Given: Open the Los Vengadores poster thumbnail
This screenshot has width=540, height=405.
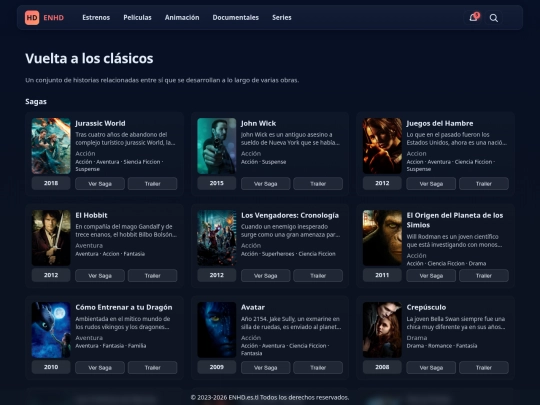Looking at the screenshot, I should coord(217,238).
